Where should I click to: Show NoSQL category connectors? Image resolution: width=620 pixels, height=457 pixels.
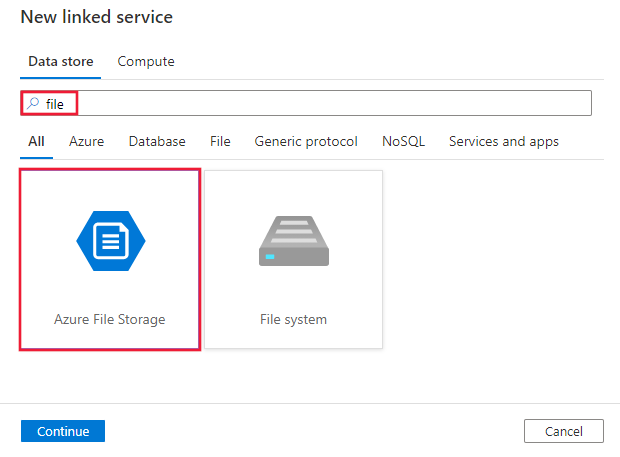(403, 142)
